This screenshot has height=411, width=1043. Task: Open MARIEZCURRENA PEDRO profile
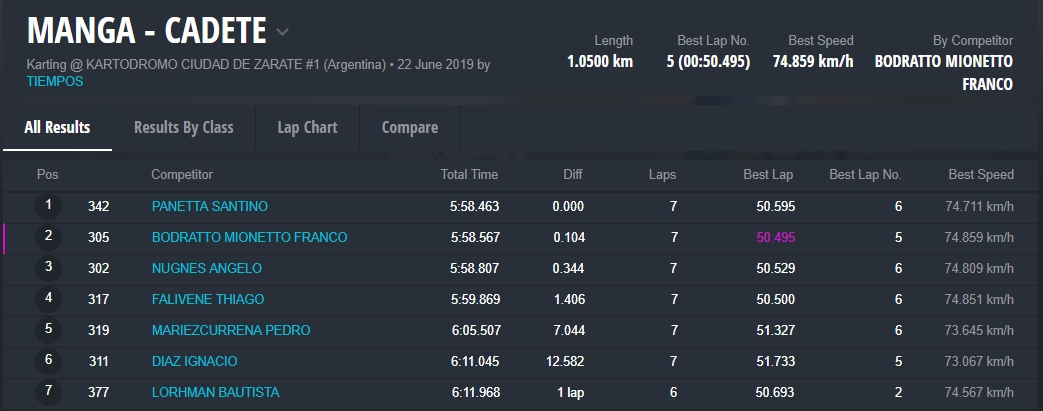click(230, 330)
